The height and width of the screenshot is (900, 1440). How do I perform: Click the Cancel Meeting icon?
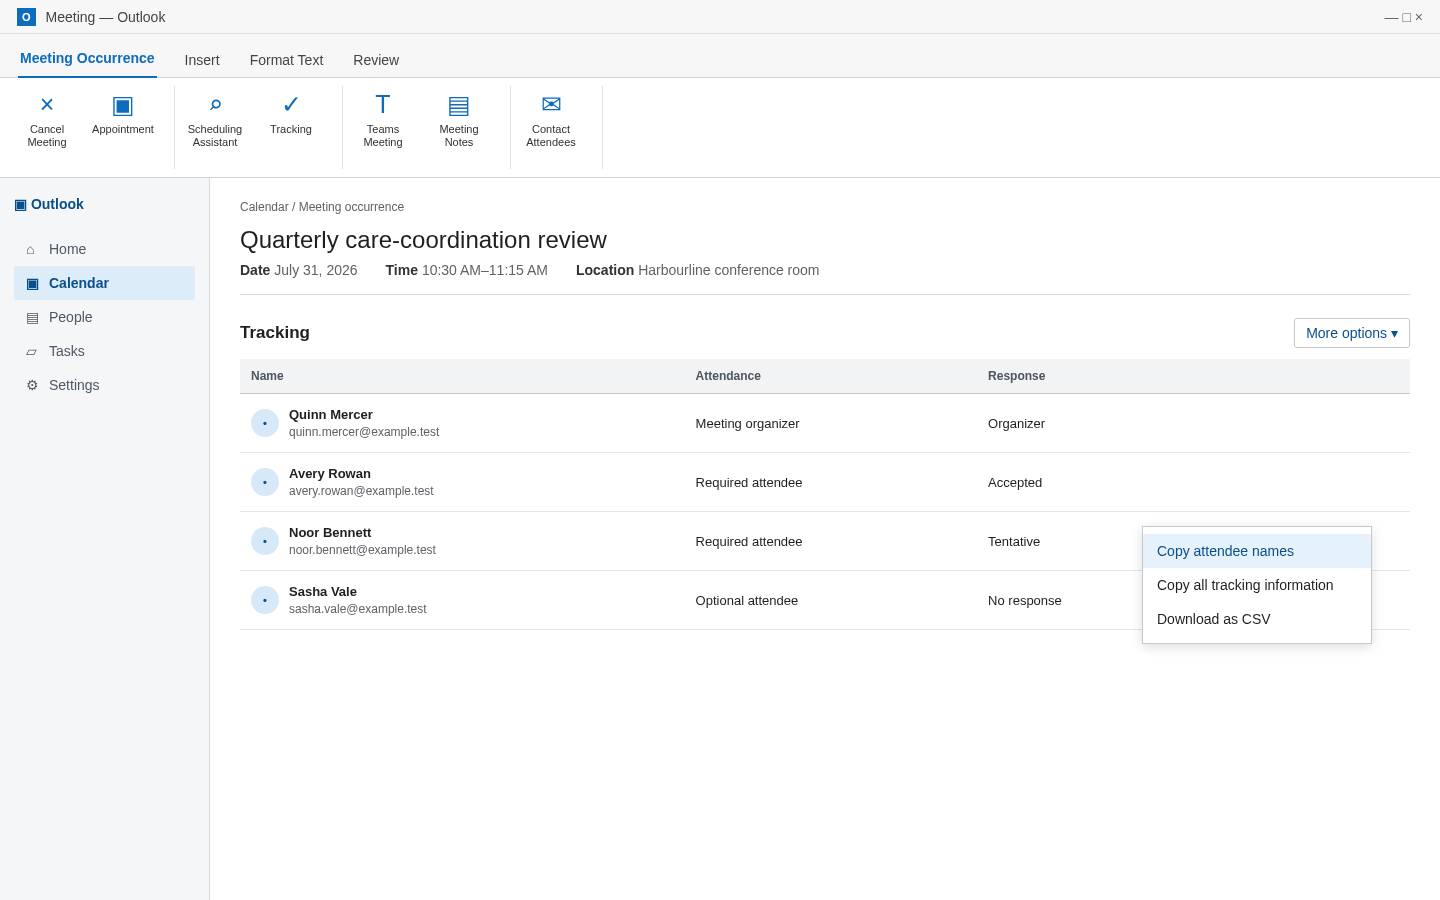point(47,105)
